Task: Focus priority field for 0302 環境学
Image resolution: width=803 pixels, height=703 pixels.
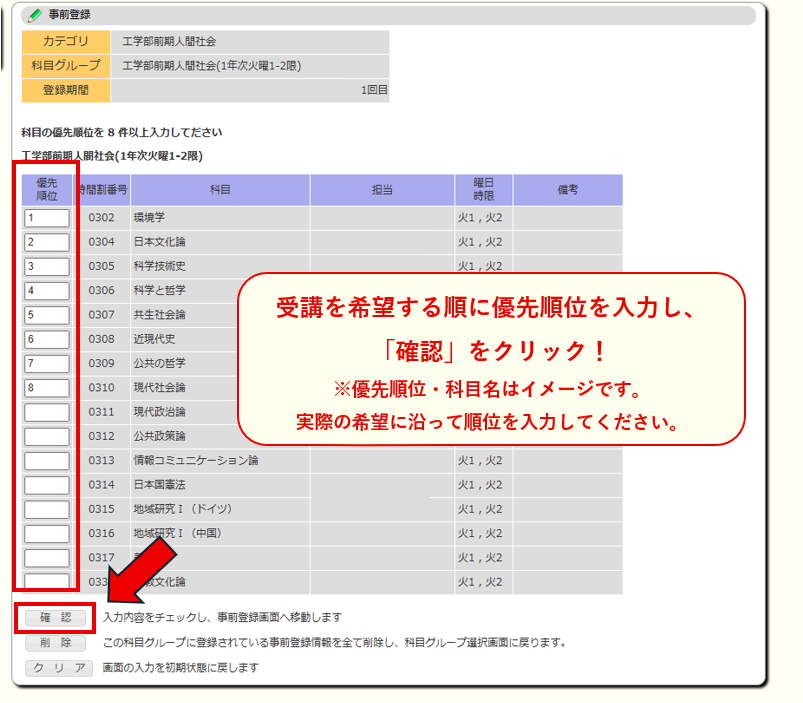Action: coord(47,218)
